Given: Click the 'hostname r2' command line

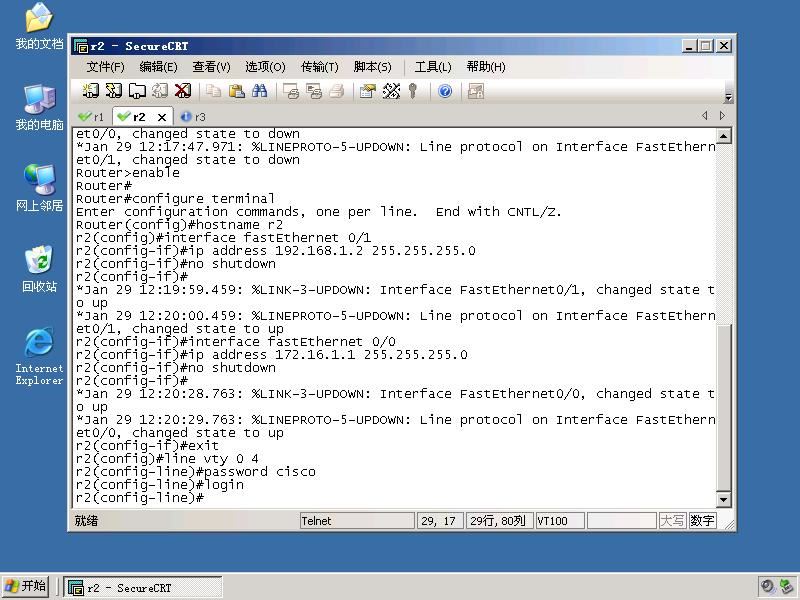Looking at the screenshot, I should (x=179, y=225).
